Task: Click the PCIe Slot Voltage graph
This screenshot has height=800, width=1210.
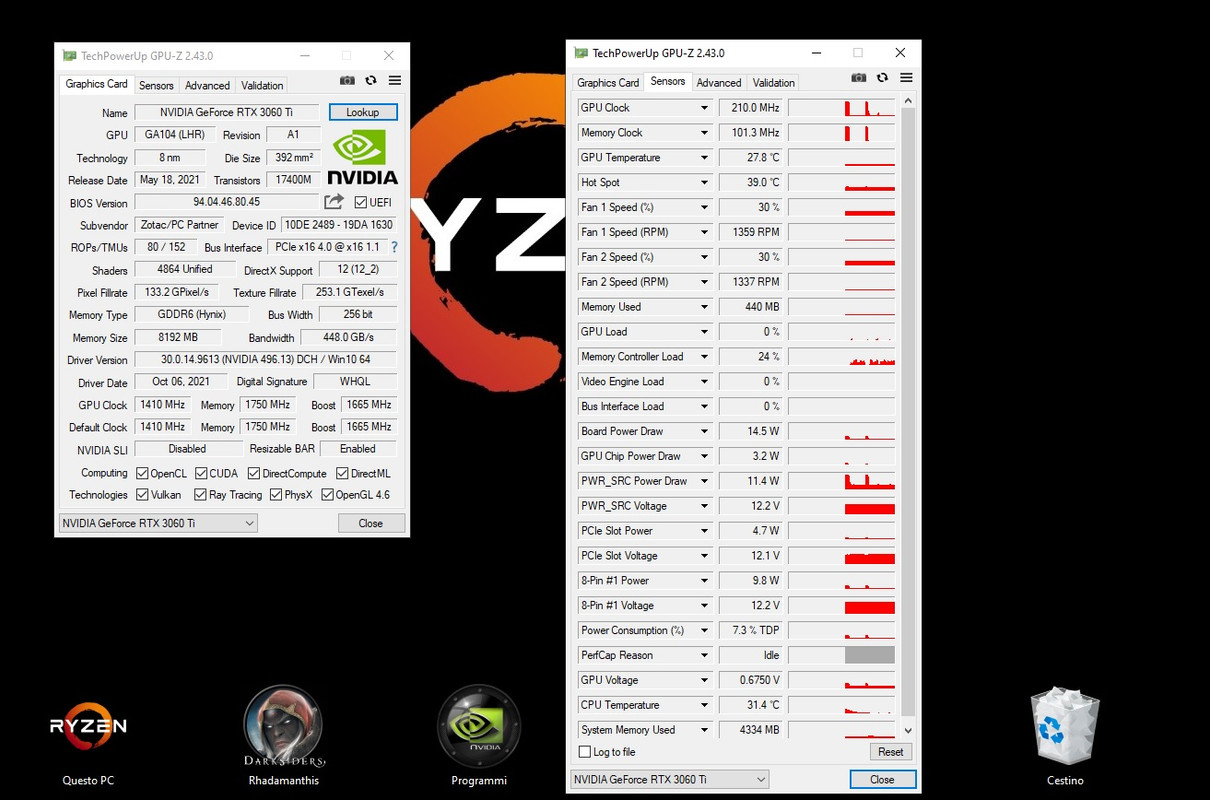Action: coord(841,556)
